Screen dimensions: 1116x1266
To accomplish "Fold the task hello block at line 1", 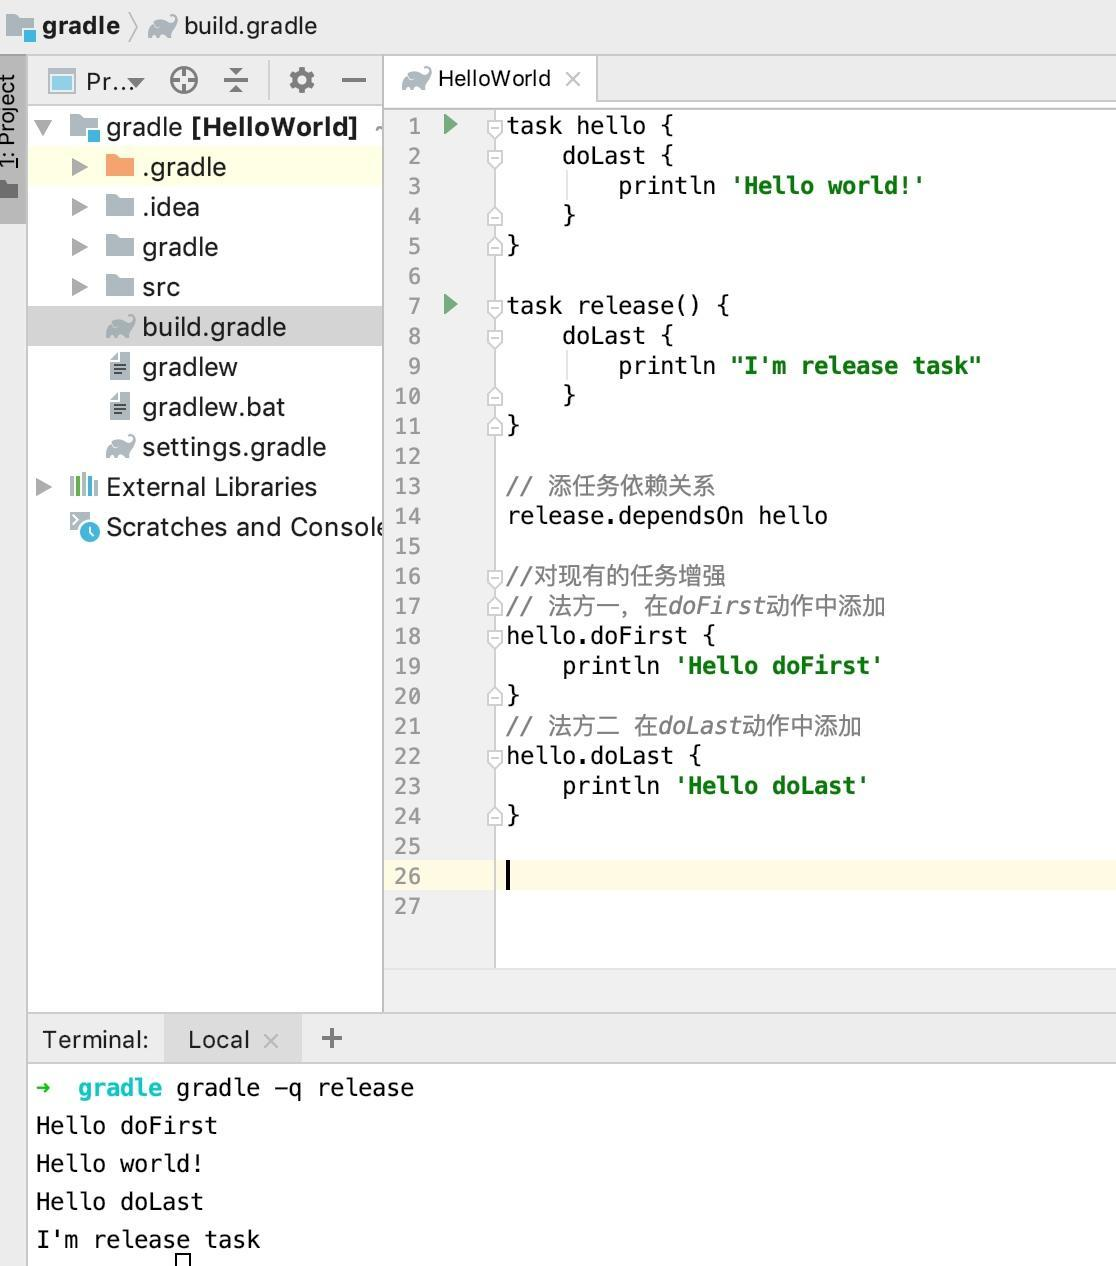I will [494, 127].
